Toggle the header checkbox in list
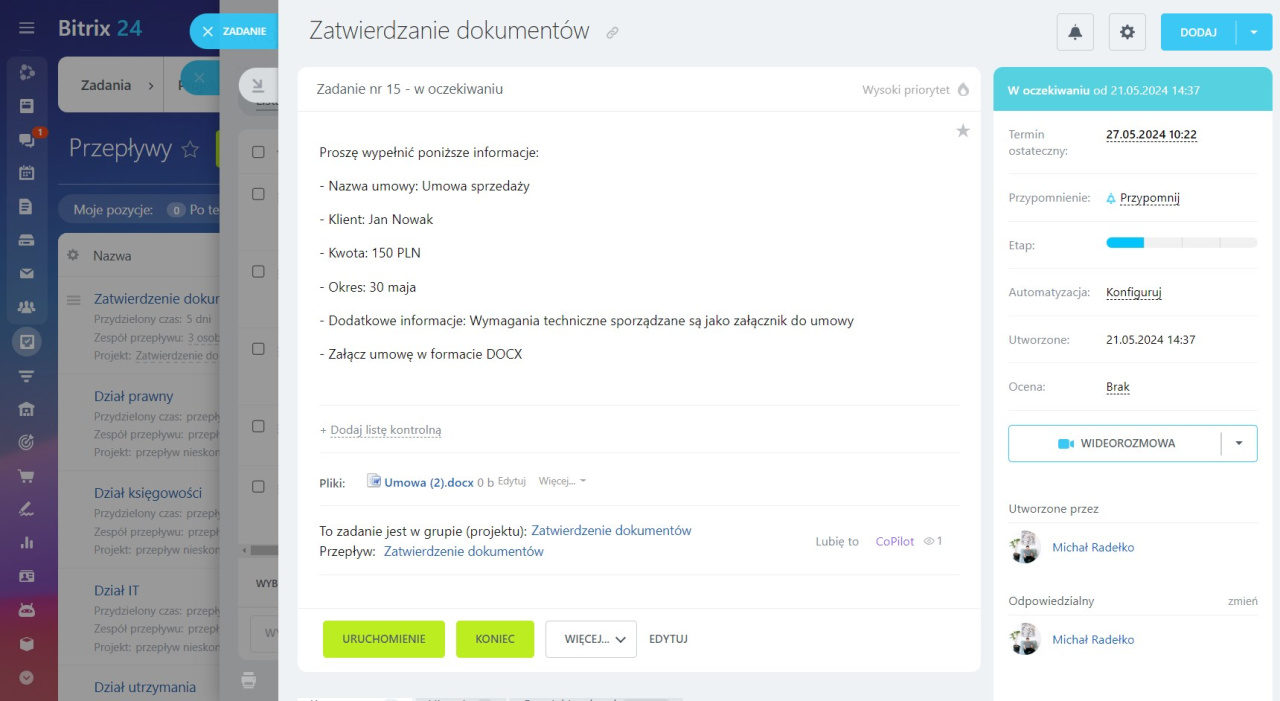 [x=258, y=152]
